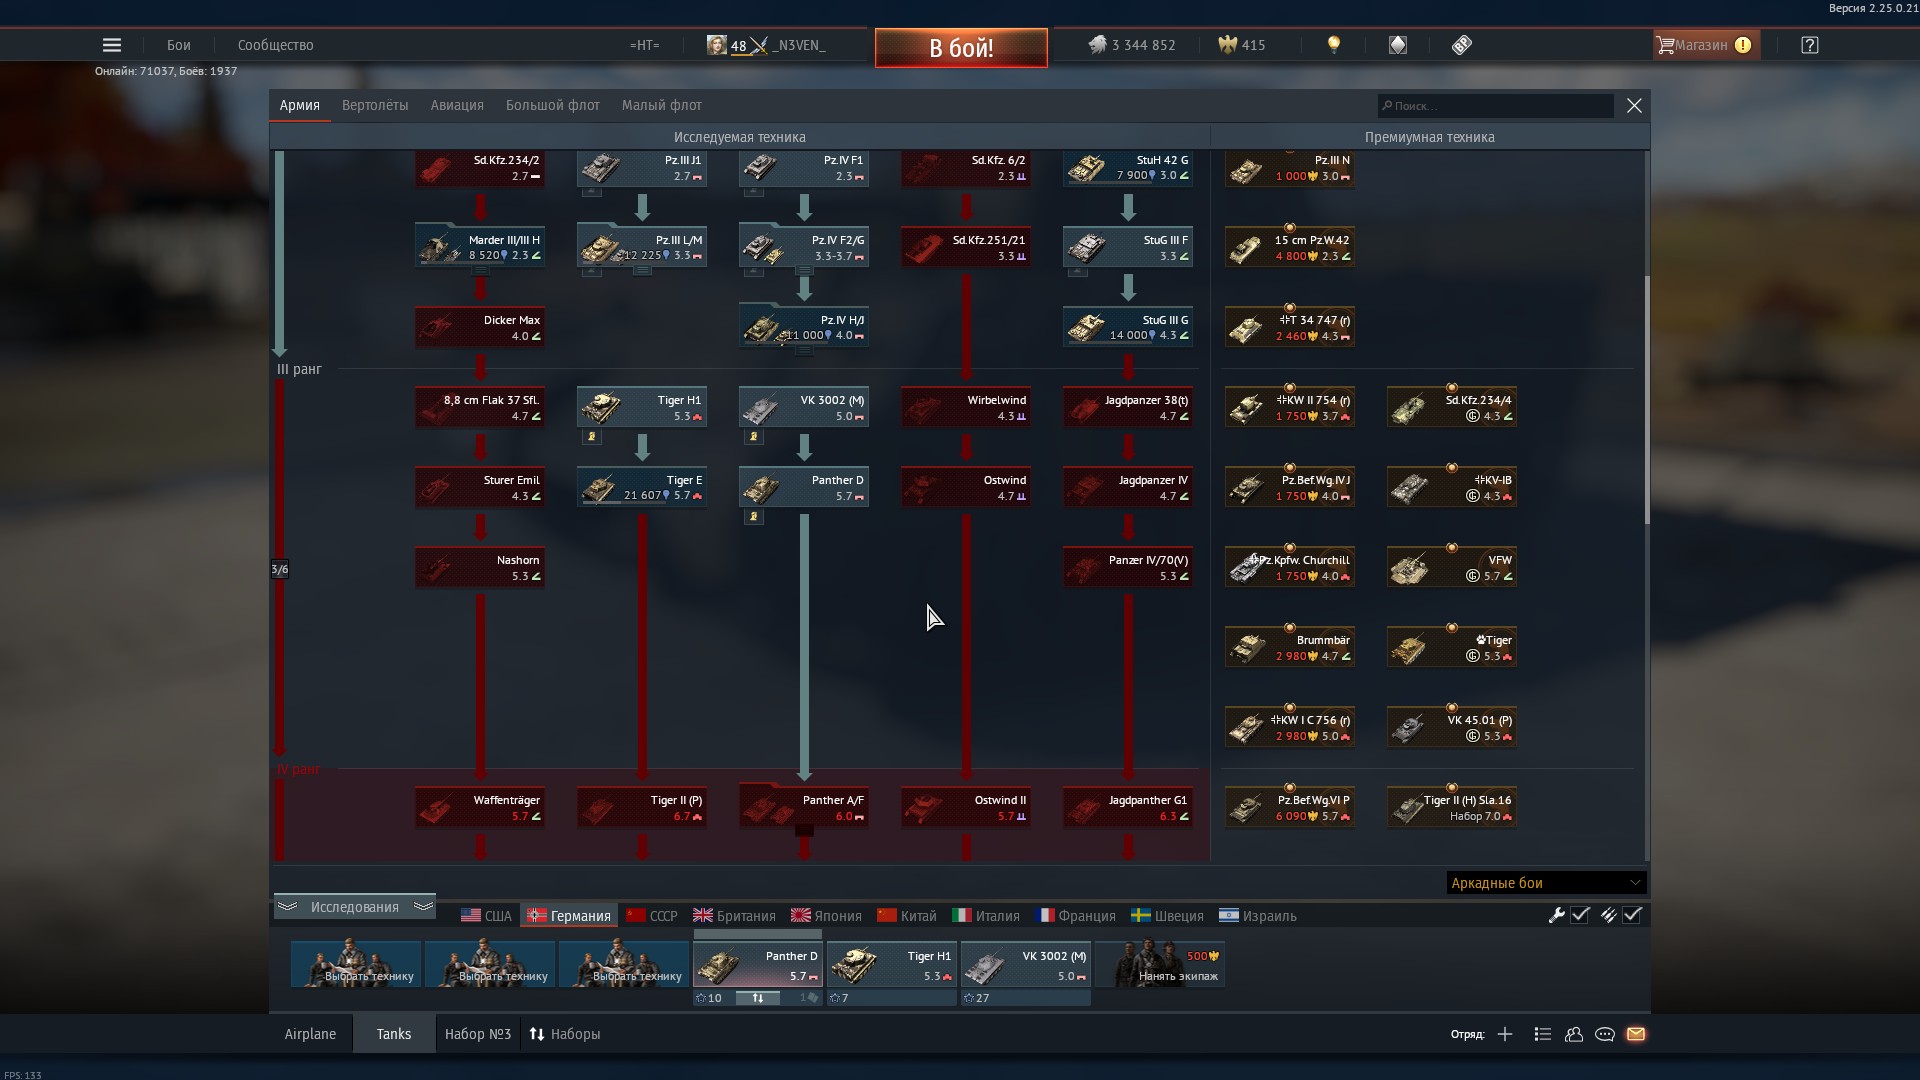Click Нанять экипаж for 500 eagles
The width and height of the screenshot is (1920, 1080).
(x=1160, y=965)
